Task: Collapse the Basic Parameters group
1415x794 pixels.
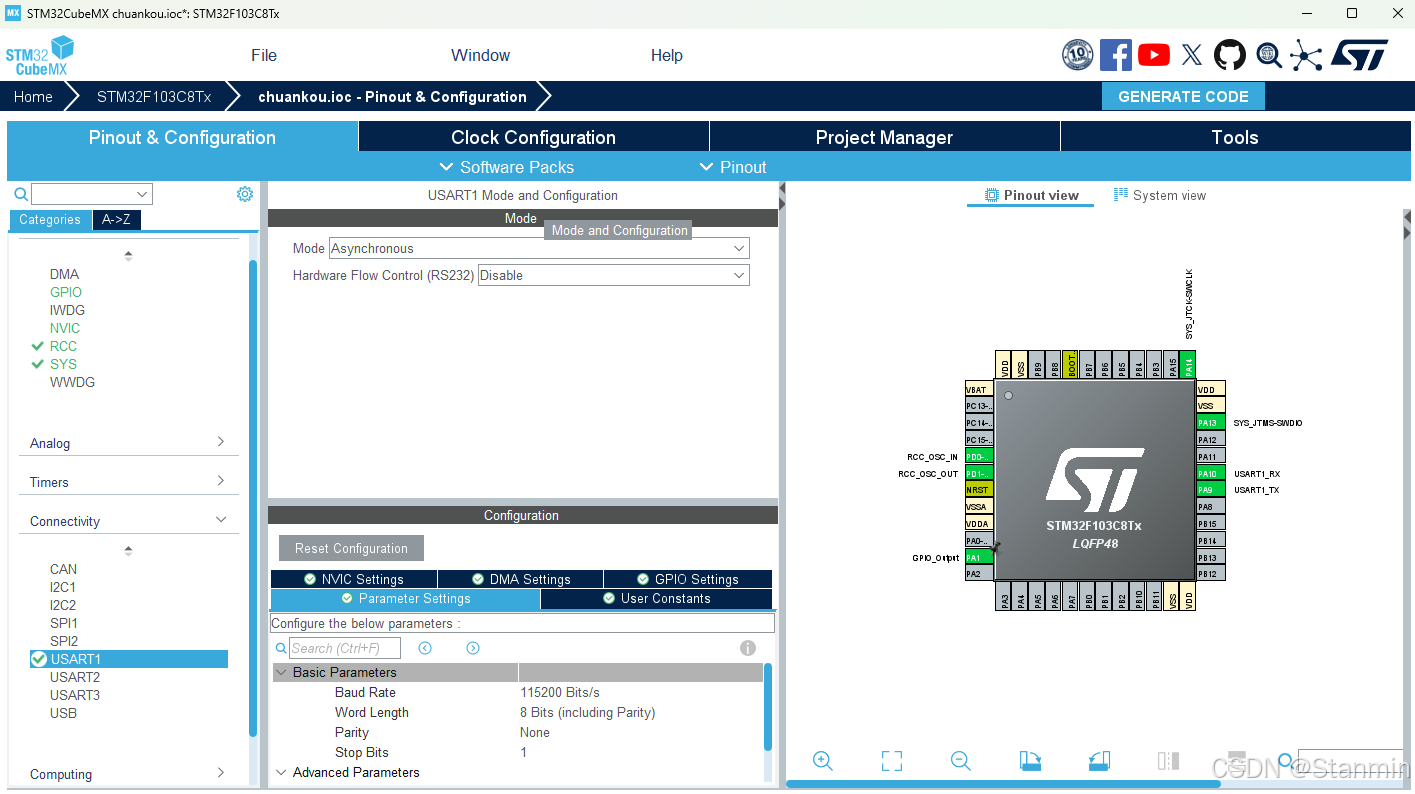Action: [282, 672]
